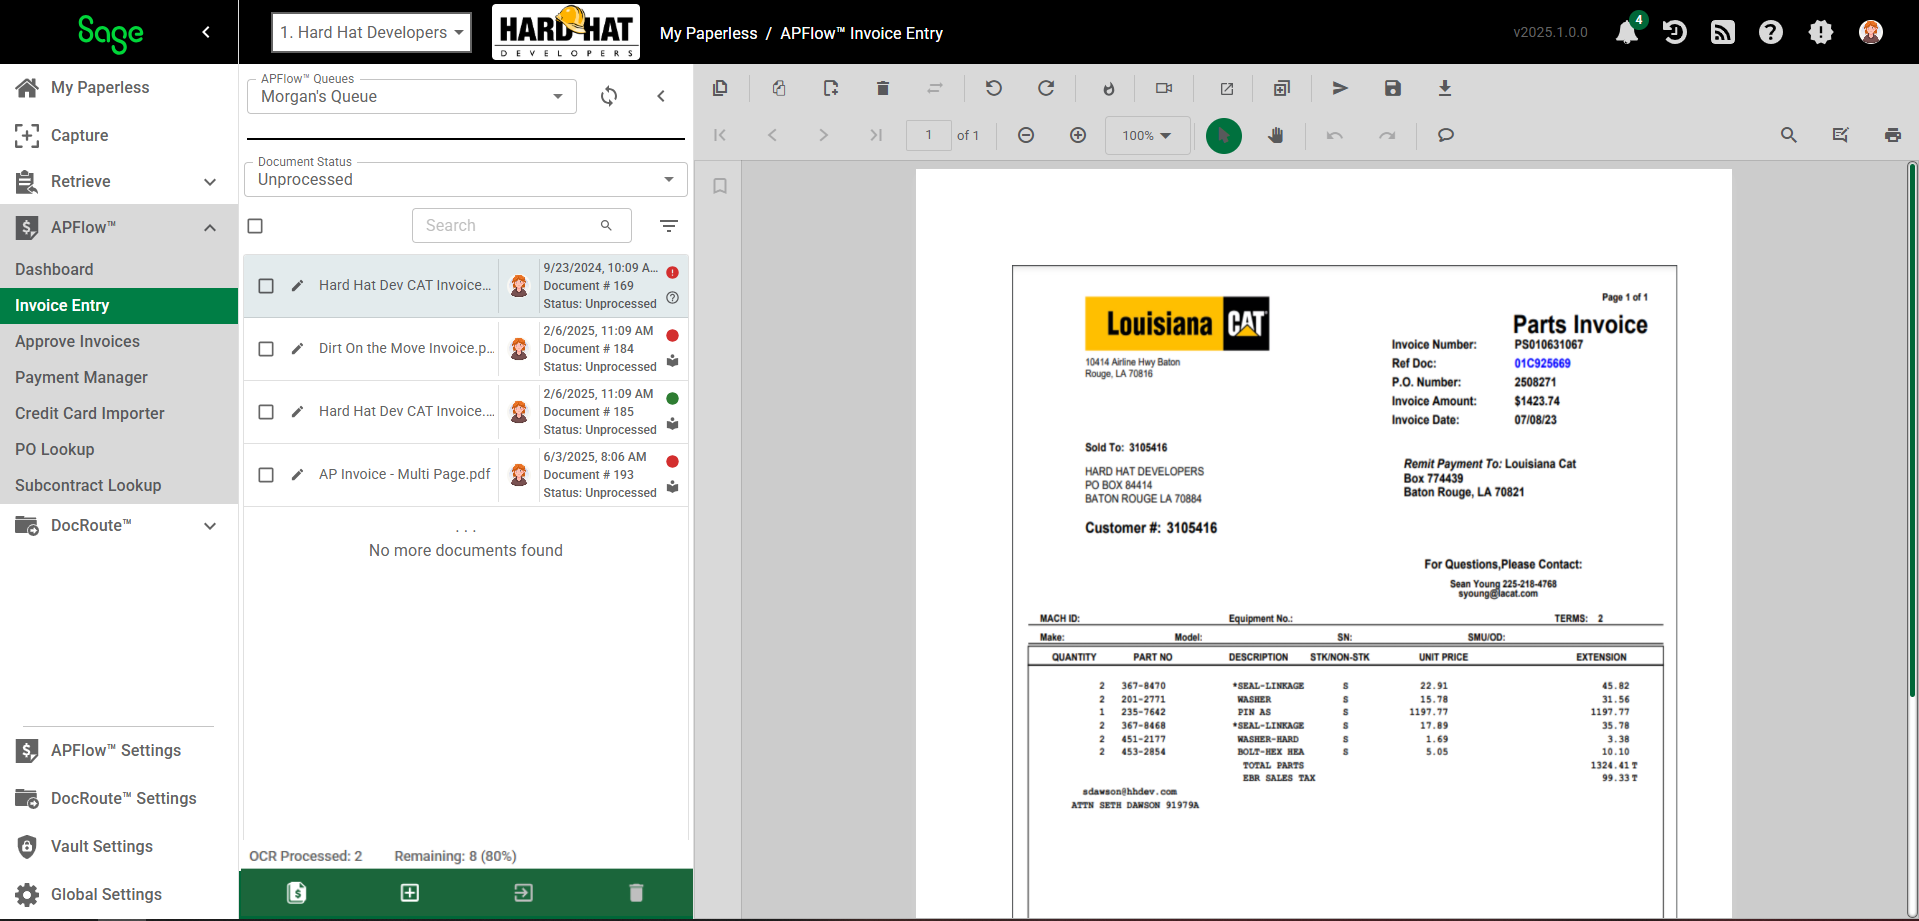Click the invoice dollar icon in green bar

(297, 893)
